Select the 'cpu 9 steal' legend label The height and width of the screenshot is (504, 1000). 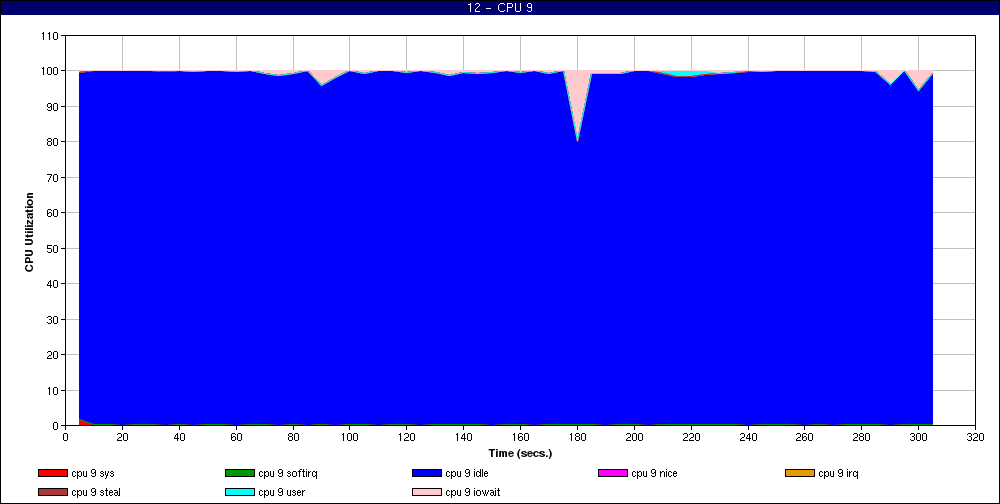pos(96,493)
